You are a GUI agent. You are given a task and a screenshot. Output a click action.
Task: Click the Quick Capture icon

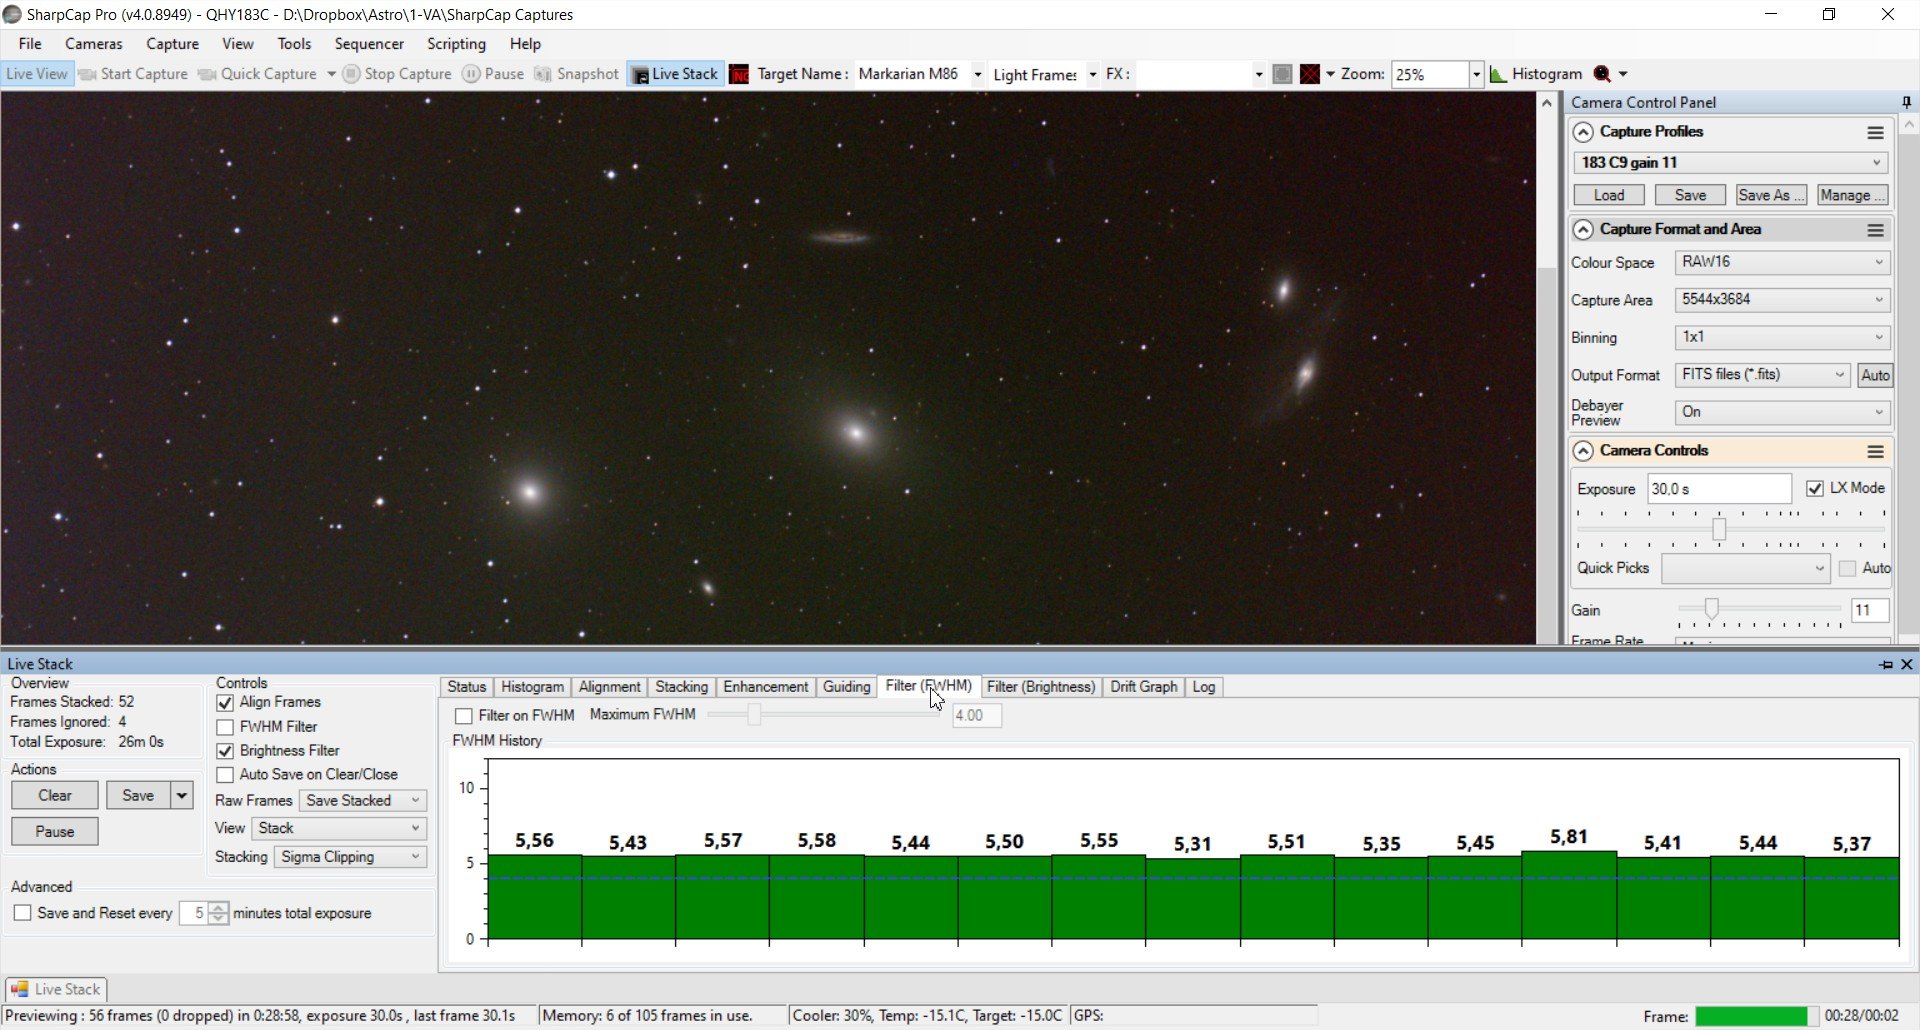point(207,74)
